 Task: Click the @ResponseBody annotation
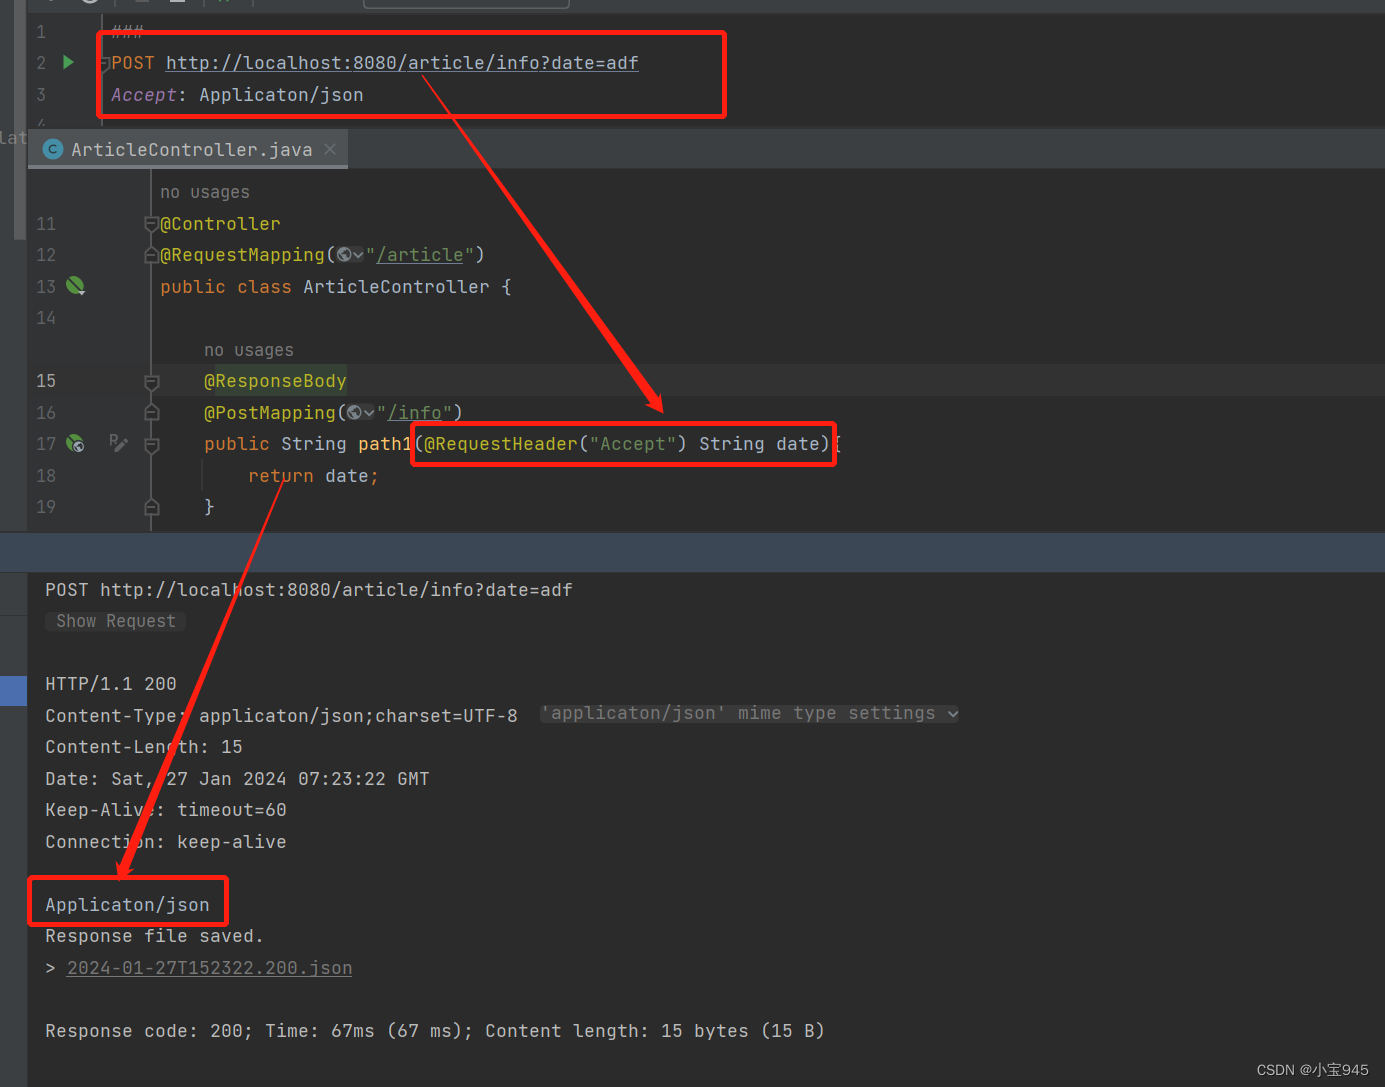(275, 381)
